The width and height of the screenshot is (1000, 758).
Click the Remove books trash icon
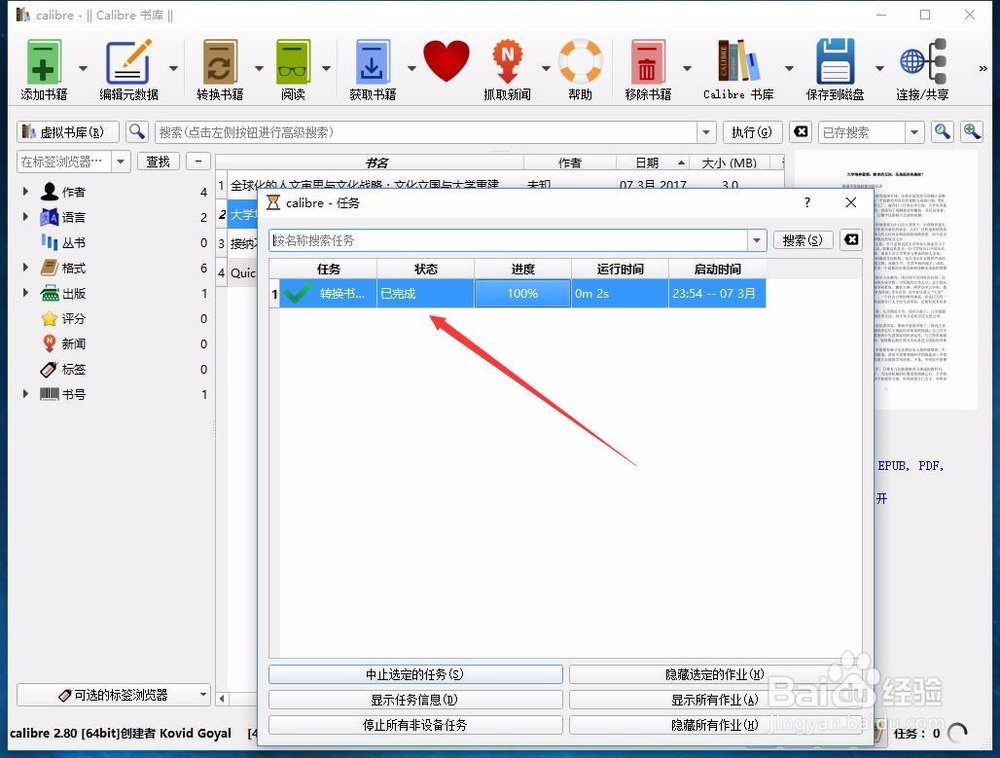pyautogui.click(x=648, y=62)
